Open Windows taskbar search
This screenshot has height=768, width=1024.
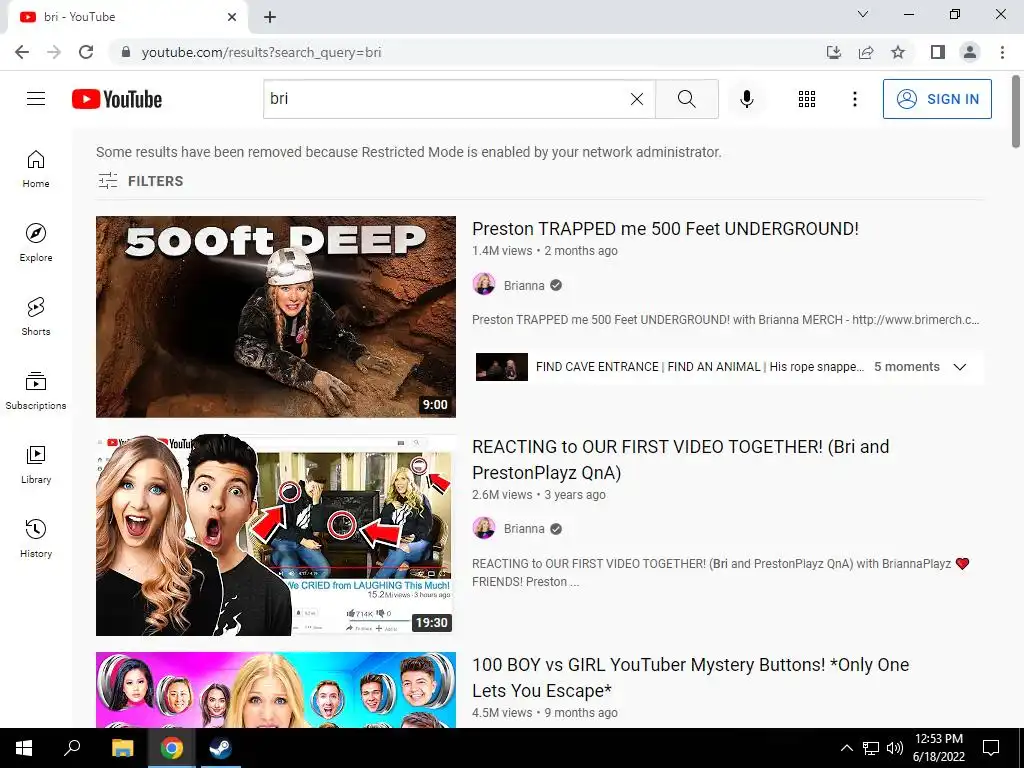click(72, 748)
